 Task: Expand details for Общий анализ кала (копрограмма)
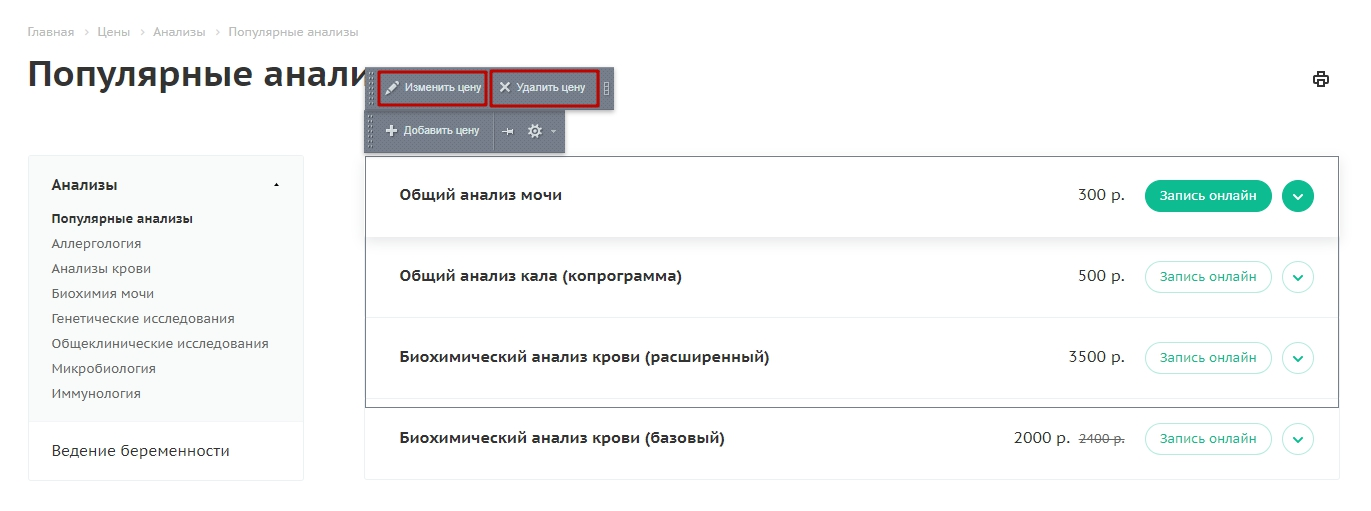(1297, 277)
